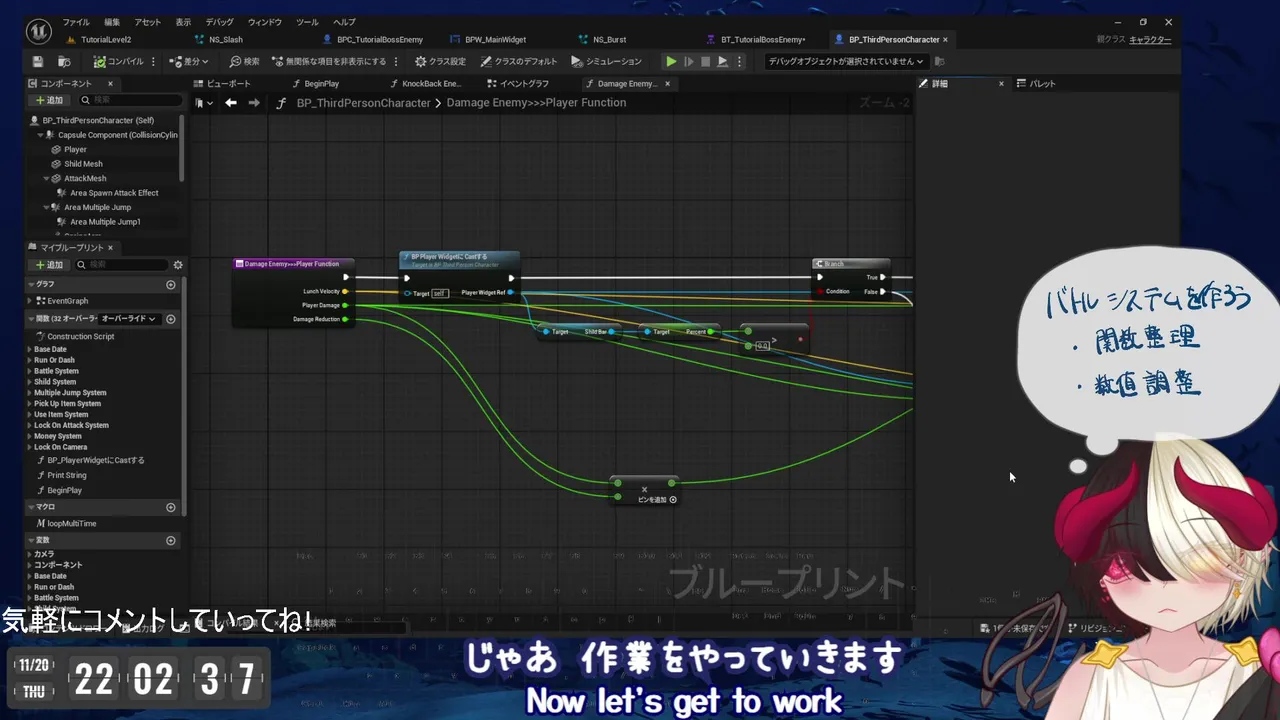Add new variable with plus icon

pos(171,540)
